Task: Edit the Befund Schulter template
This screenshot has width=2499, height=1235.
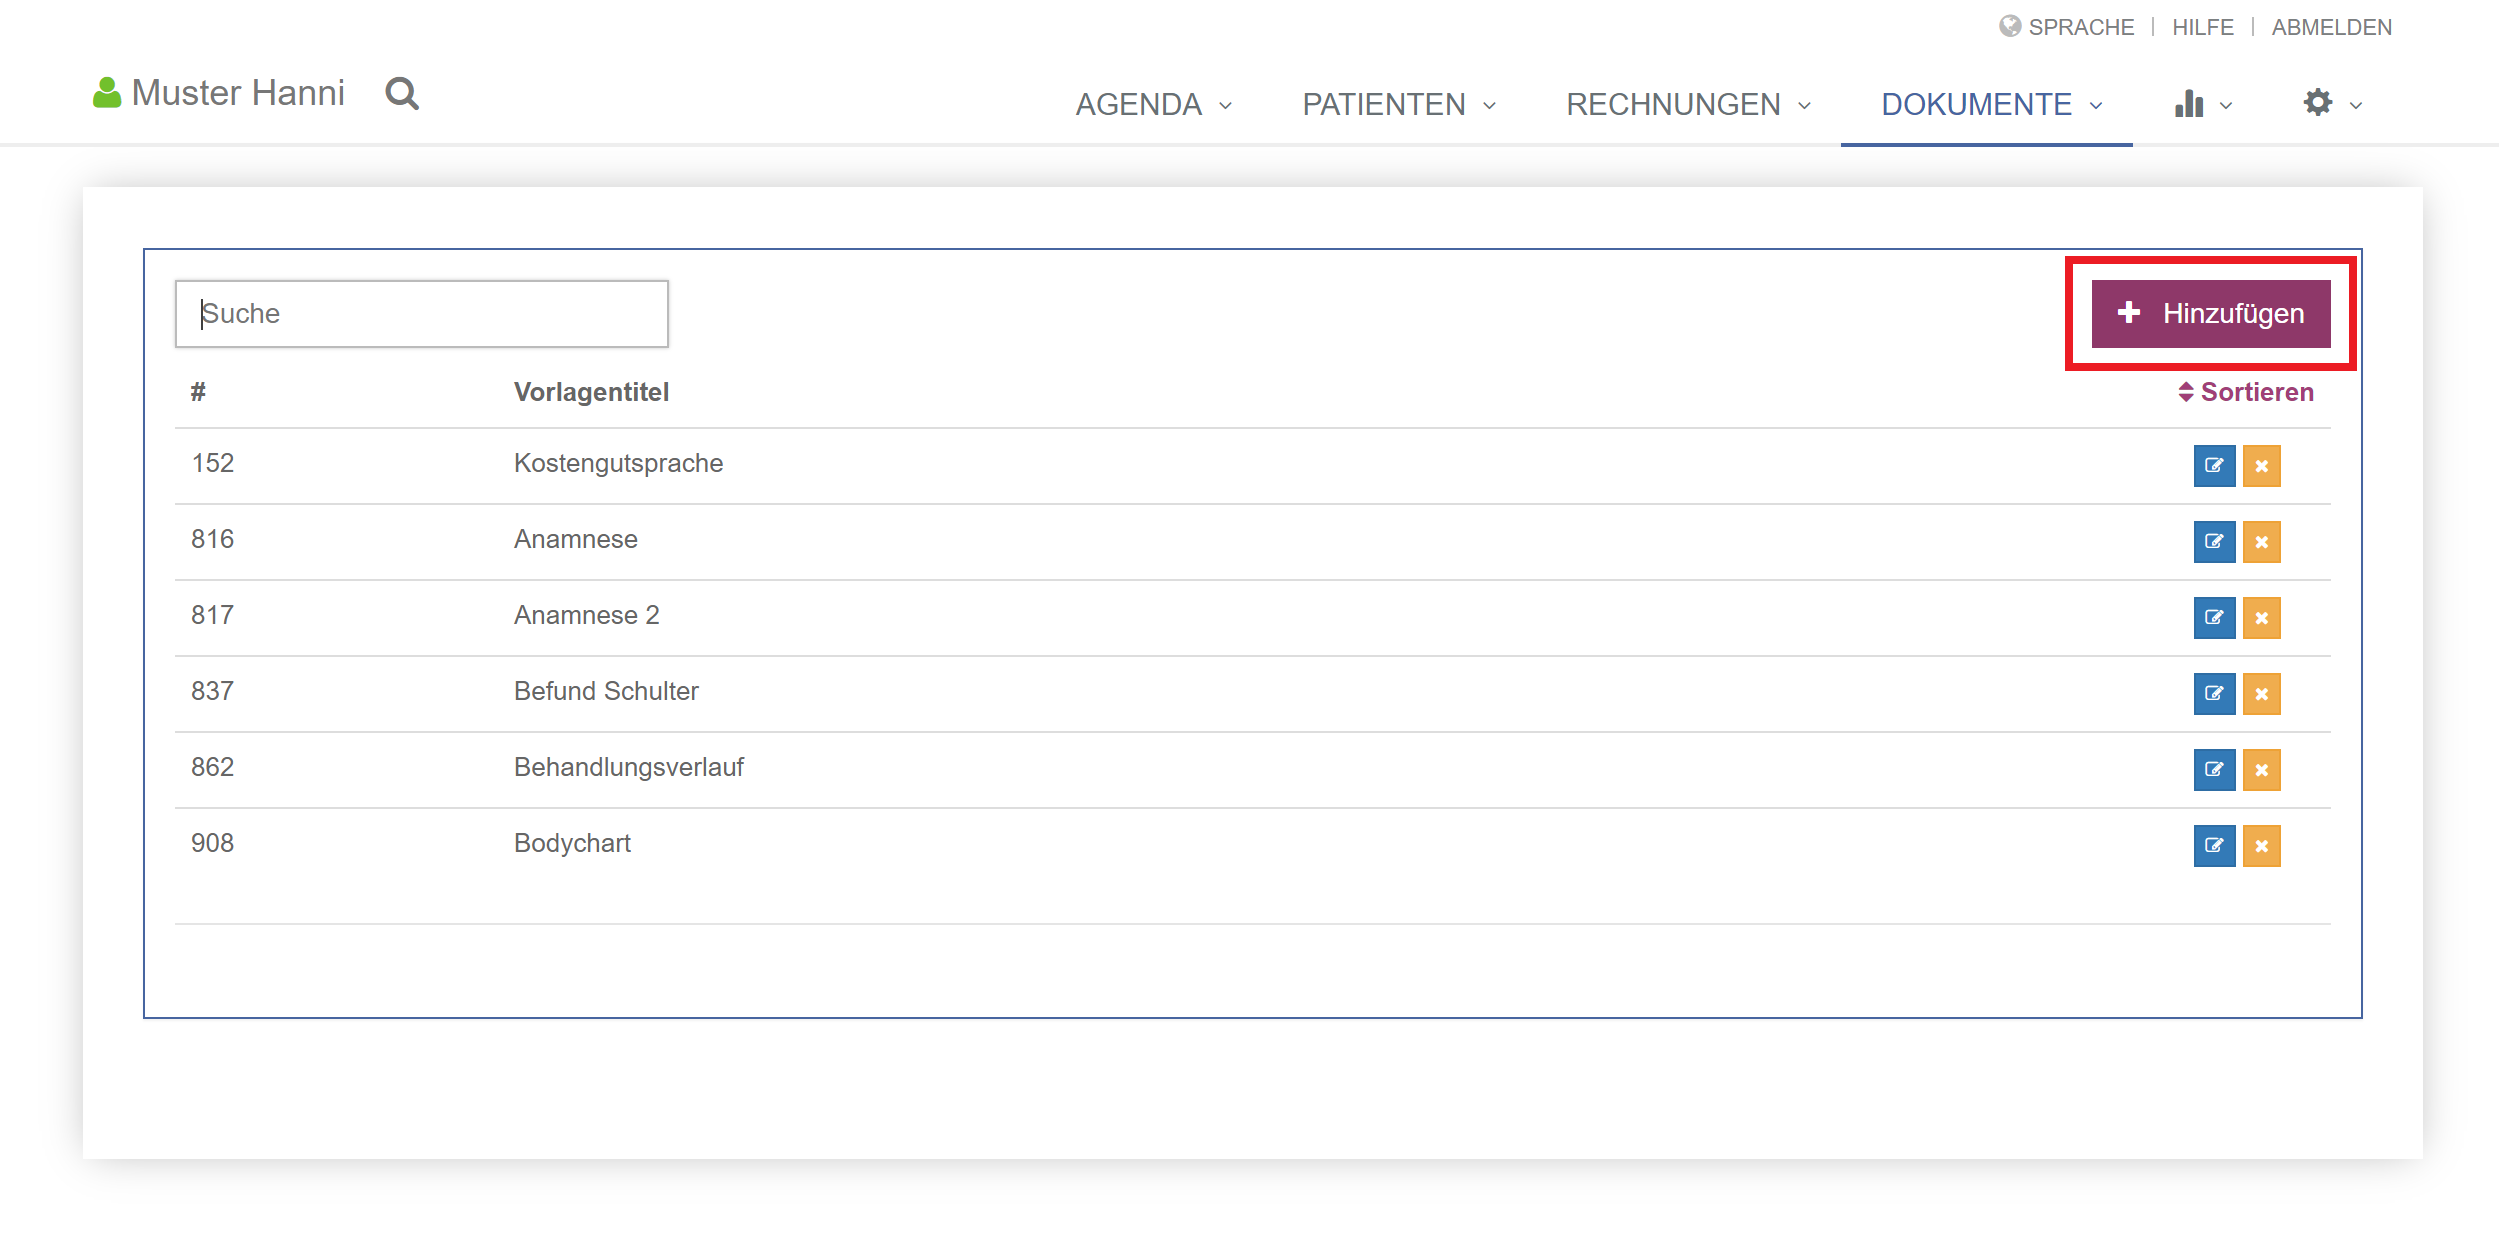Action: (2214, 694)
